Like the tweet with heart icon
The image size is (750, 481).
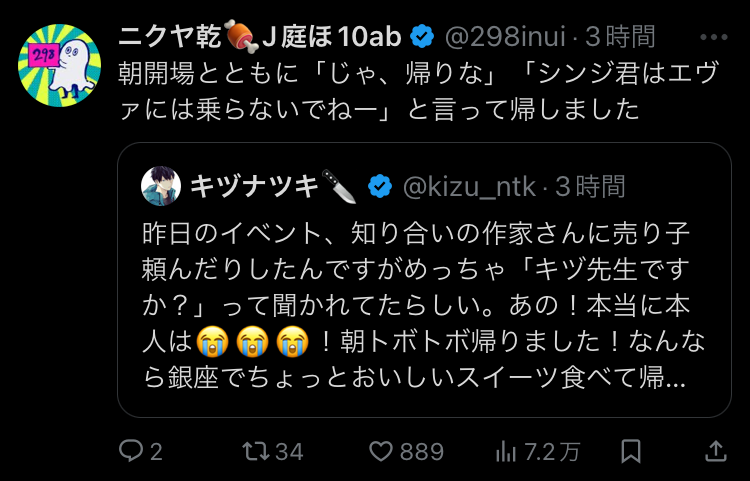[x=381, y=451]
